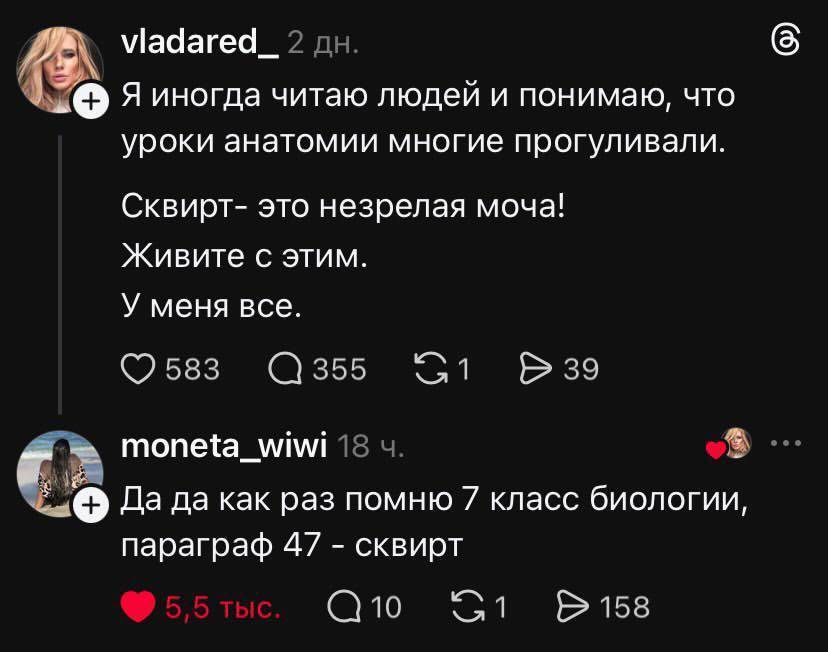Viewport: 828px width, 652px height.
Task: Repost vladared_'s post with the repost icon
Action: coord(432,369)
